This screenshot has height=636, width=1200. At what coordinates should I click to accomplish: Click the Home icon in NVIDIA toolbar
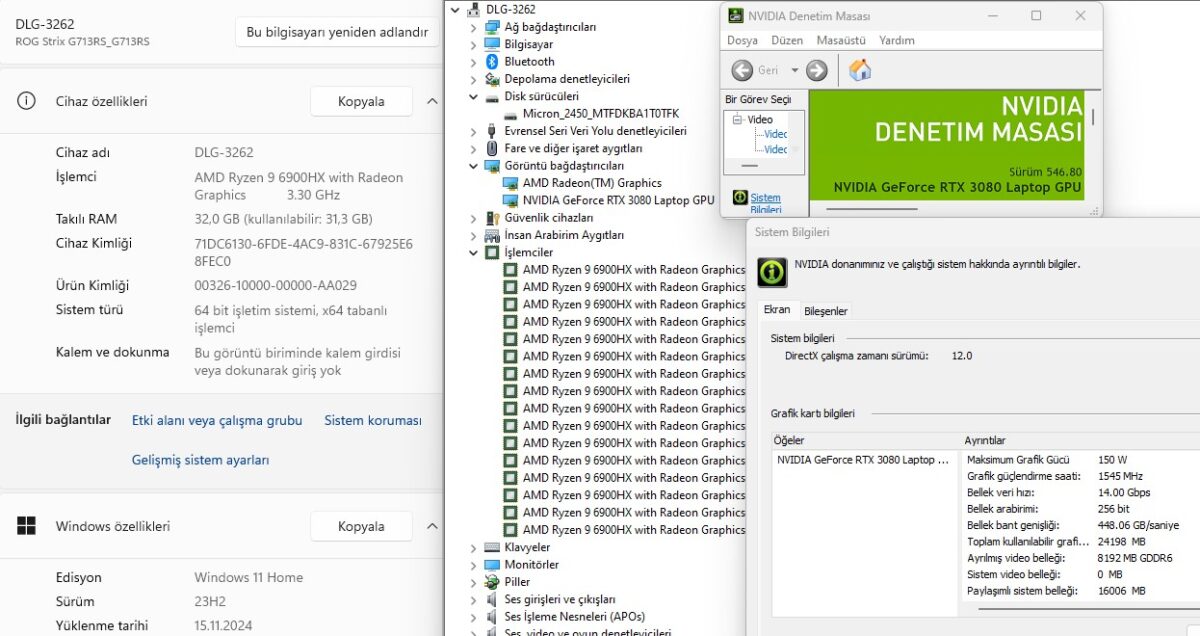[x=860, y=70]
